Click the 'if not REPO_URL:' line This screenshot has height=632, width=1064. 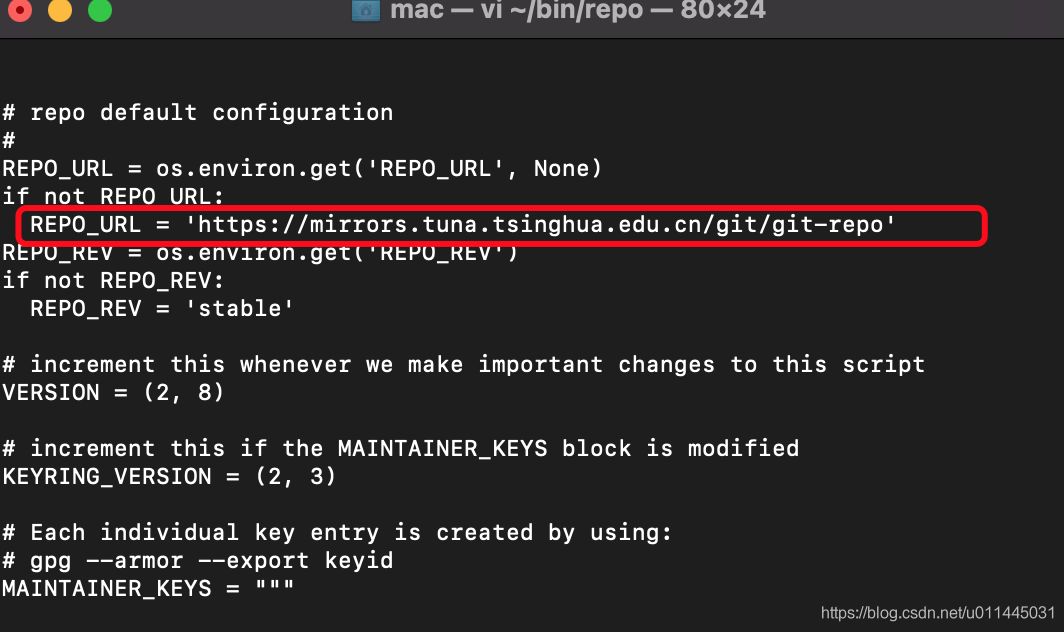point(113,197)
